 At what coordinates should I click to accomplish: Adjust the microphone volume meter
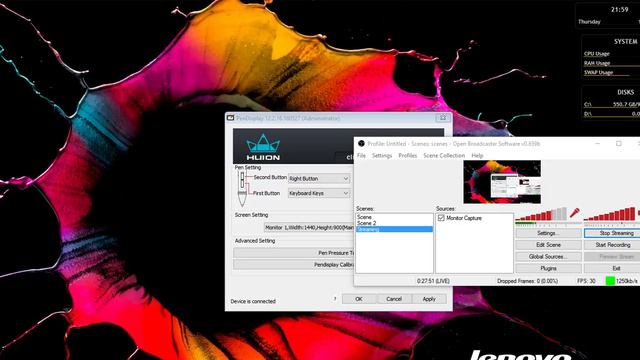[541, 215]
